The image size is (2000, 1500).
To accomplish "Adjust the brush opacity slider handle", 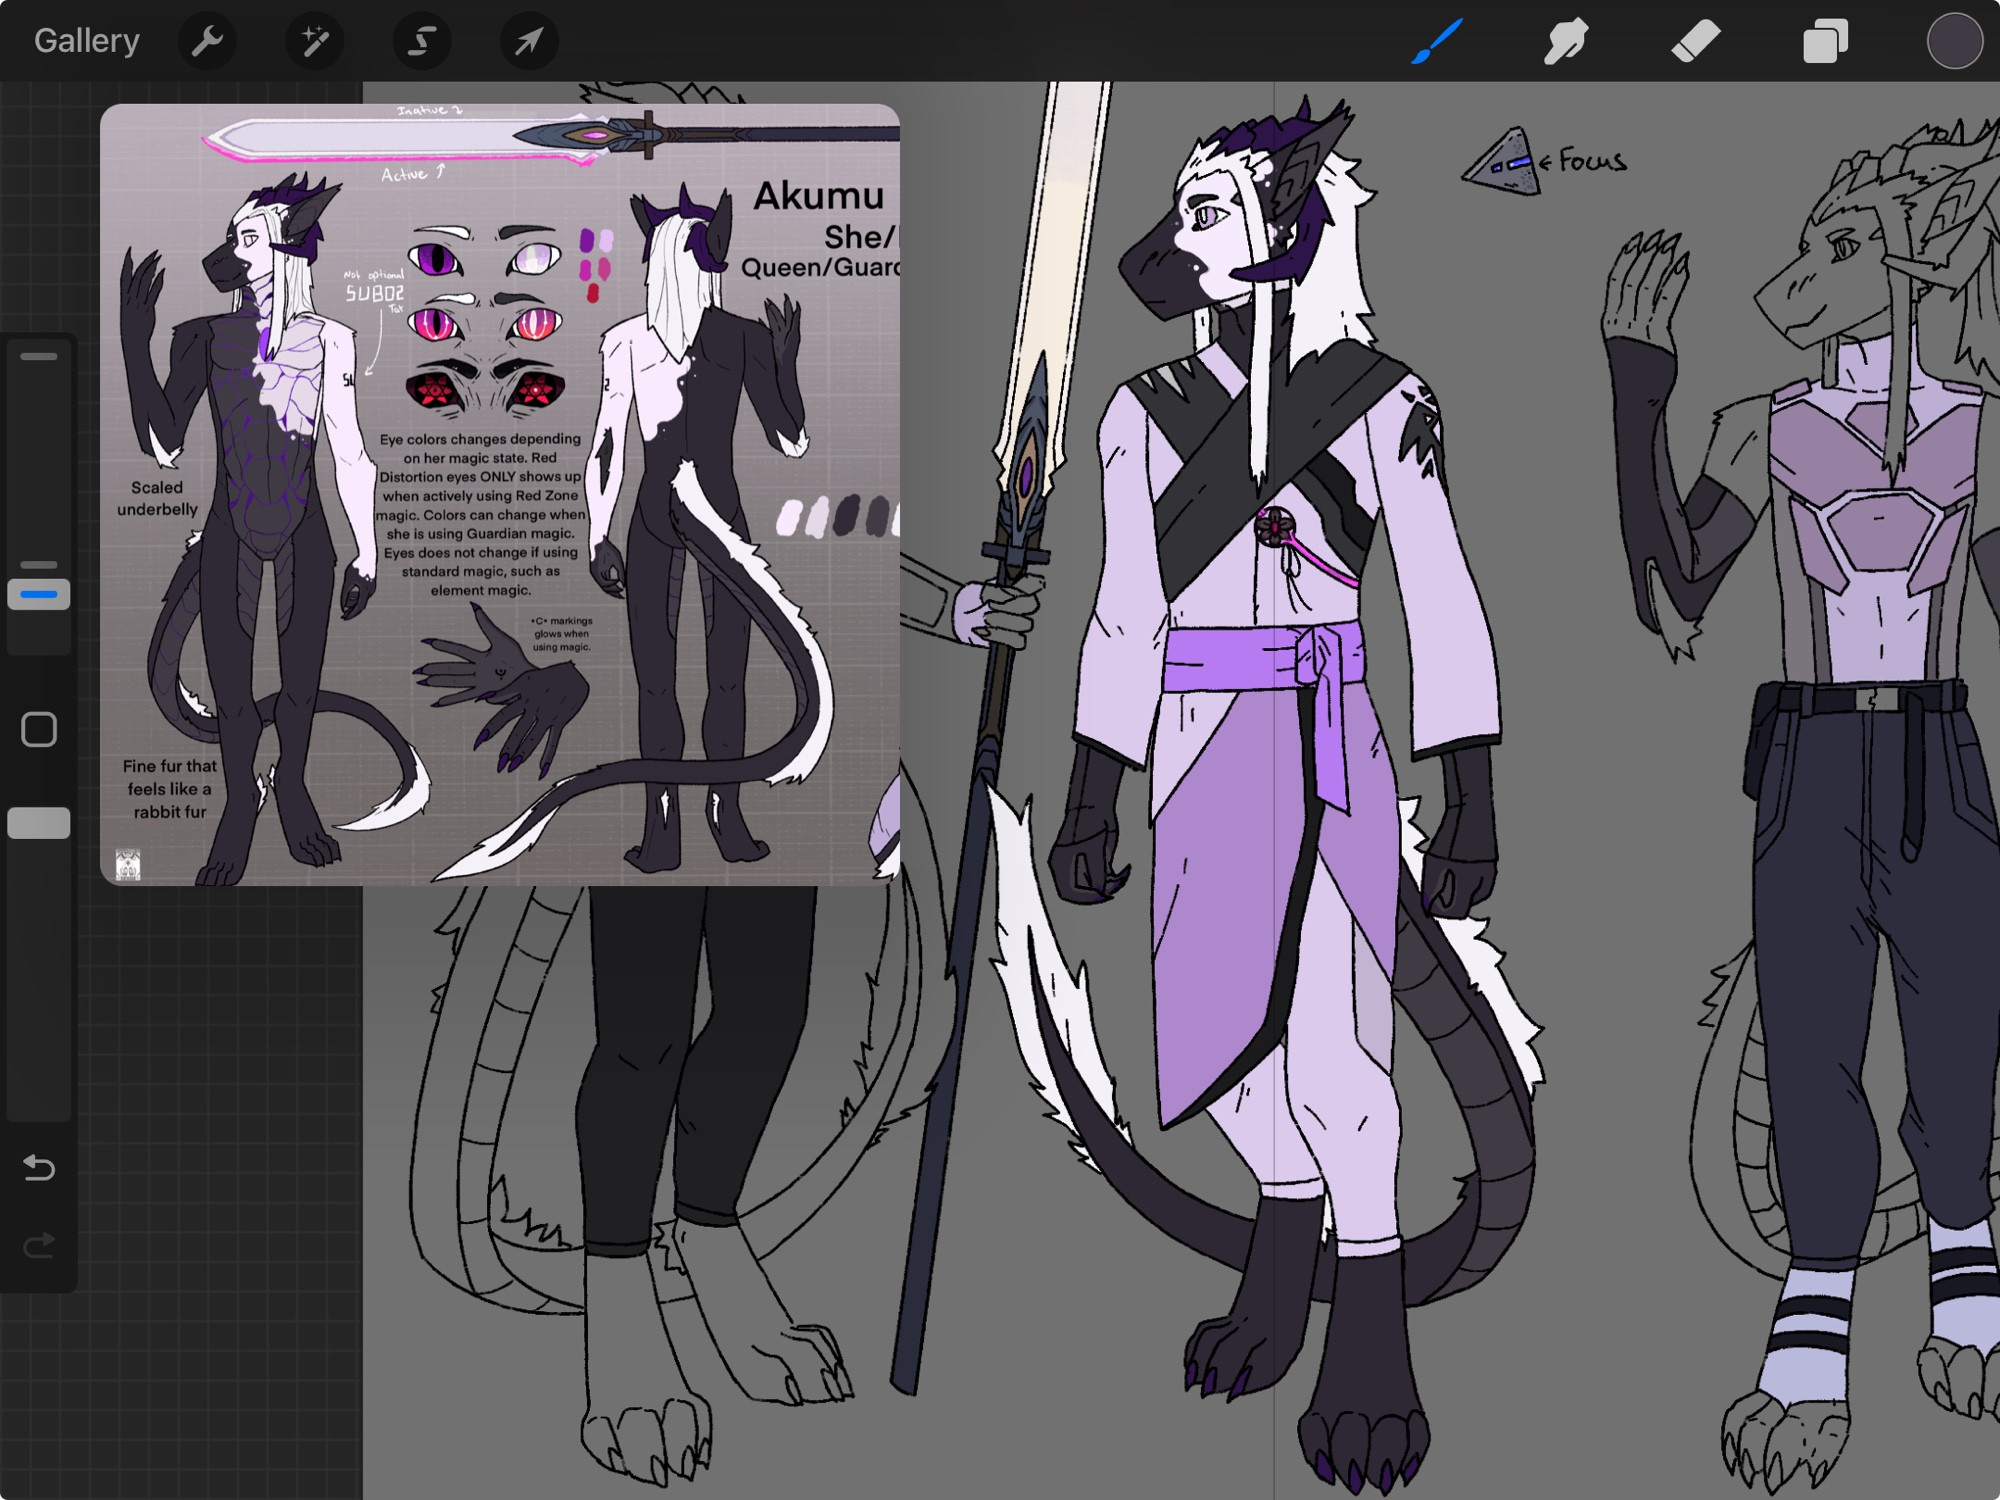I will (x=39, y=822).
